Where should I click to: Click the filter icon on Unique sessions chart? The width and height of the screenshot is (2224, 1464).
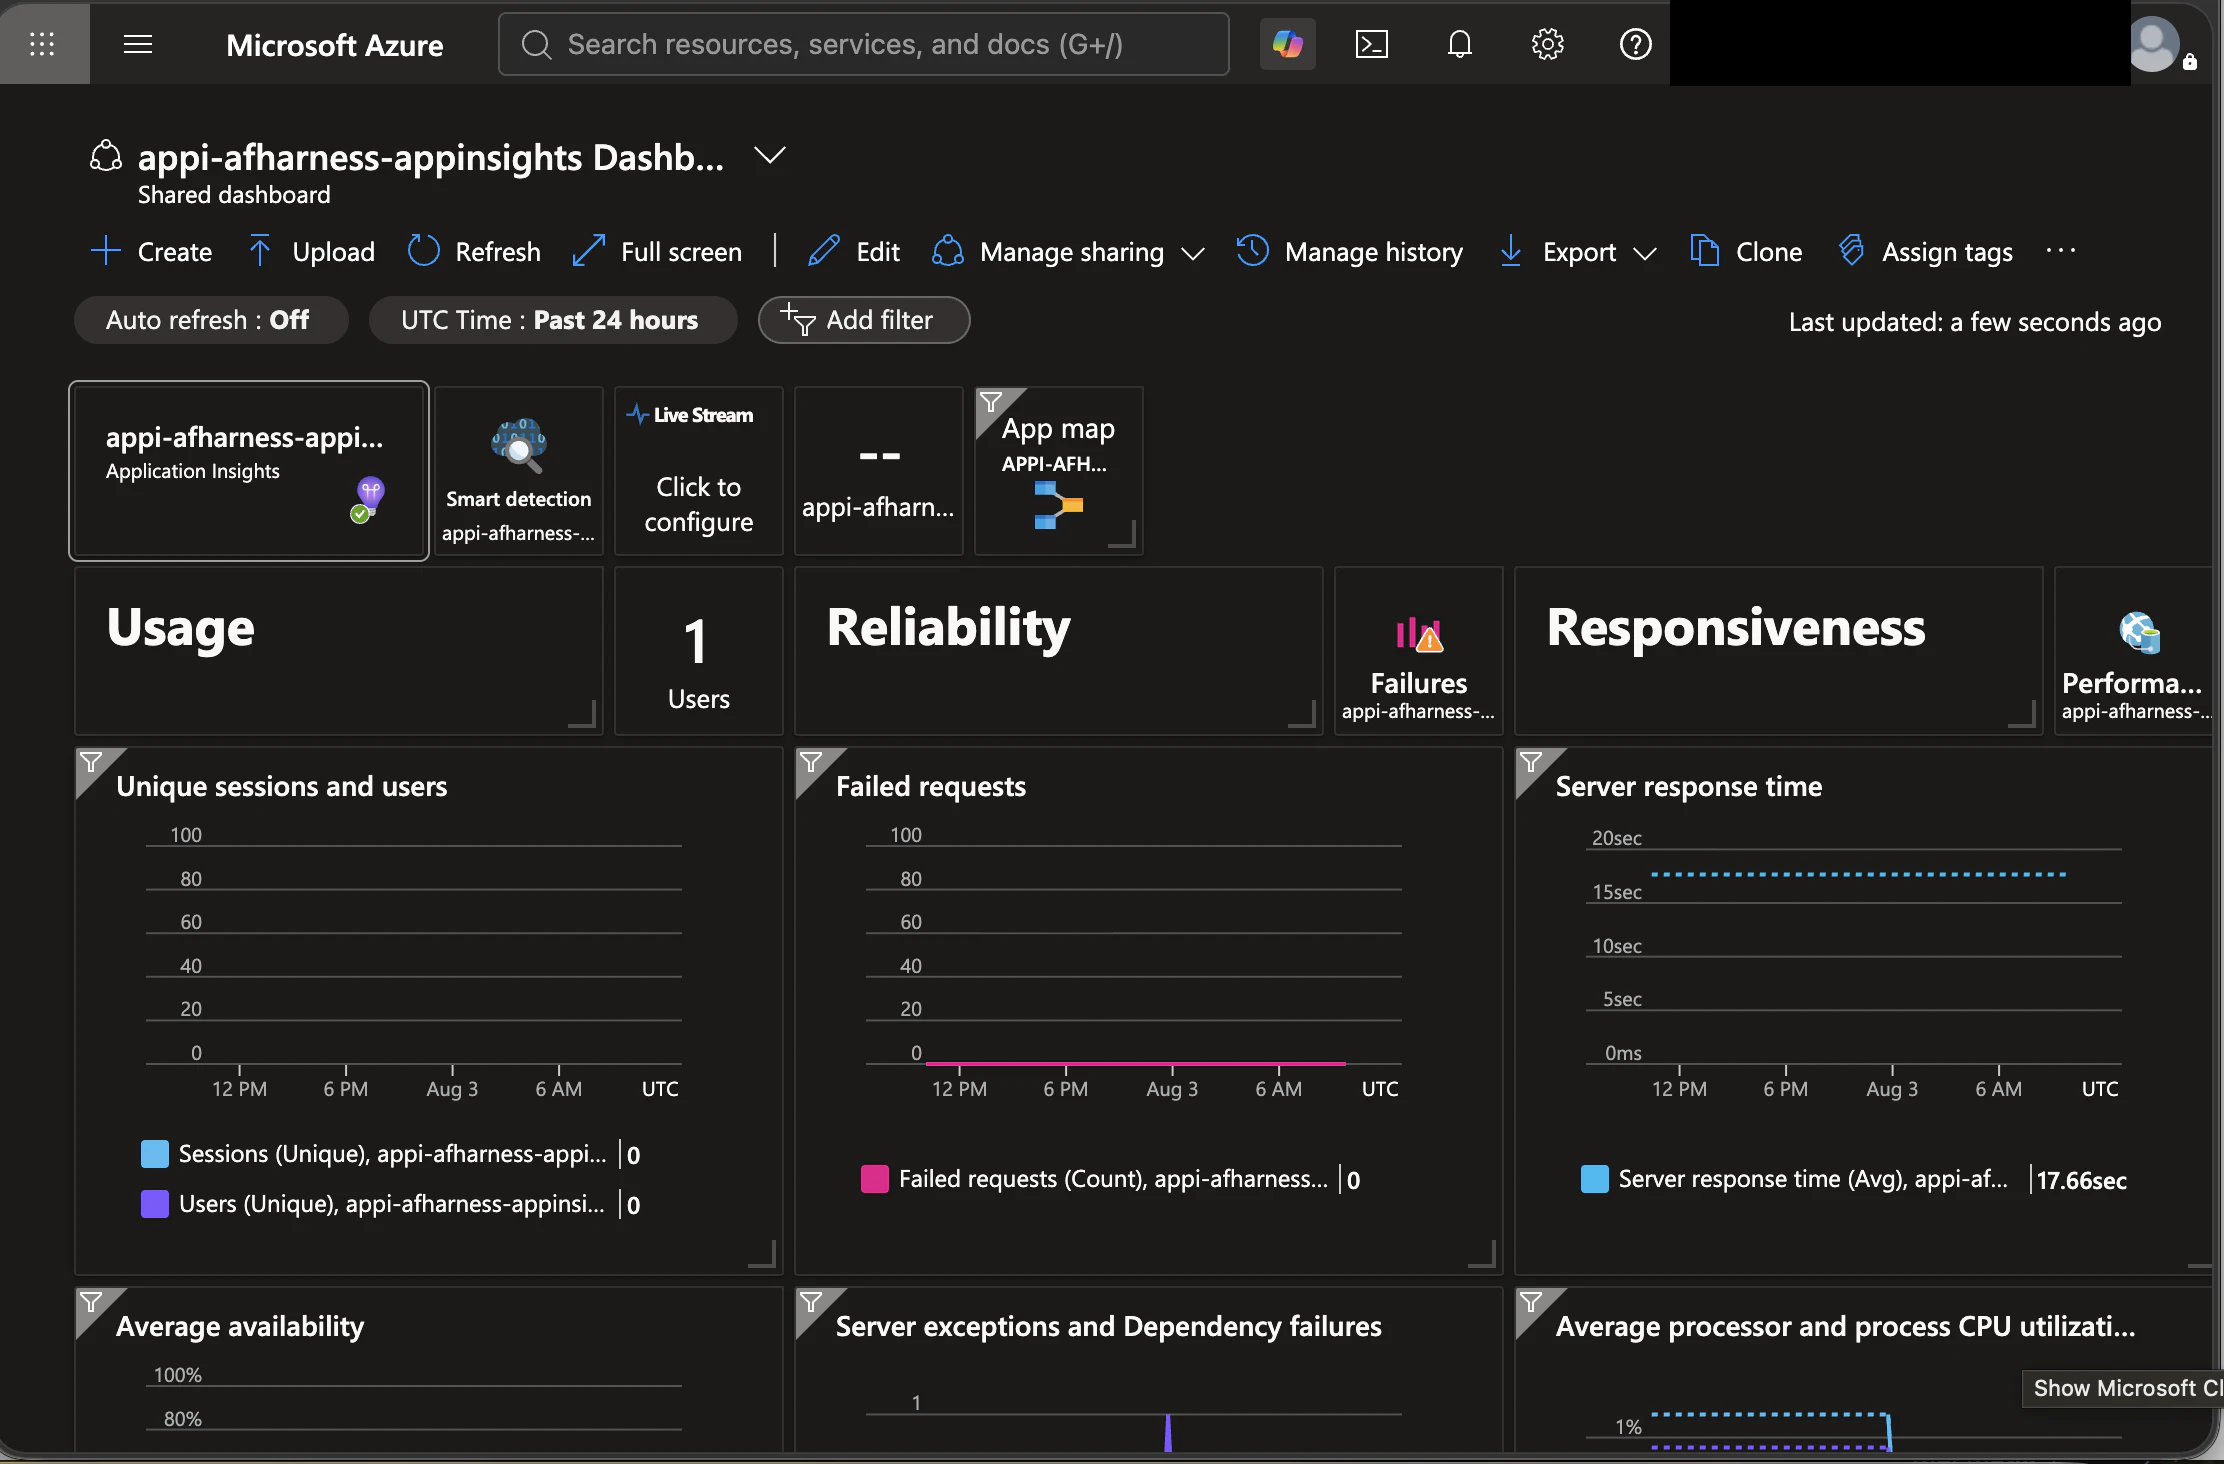92,763
